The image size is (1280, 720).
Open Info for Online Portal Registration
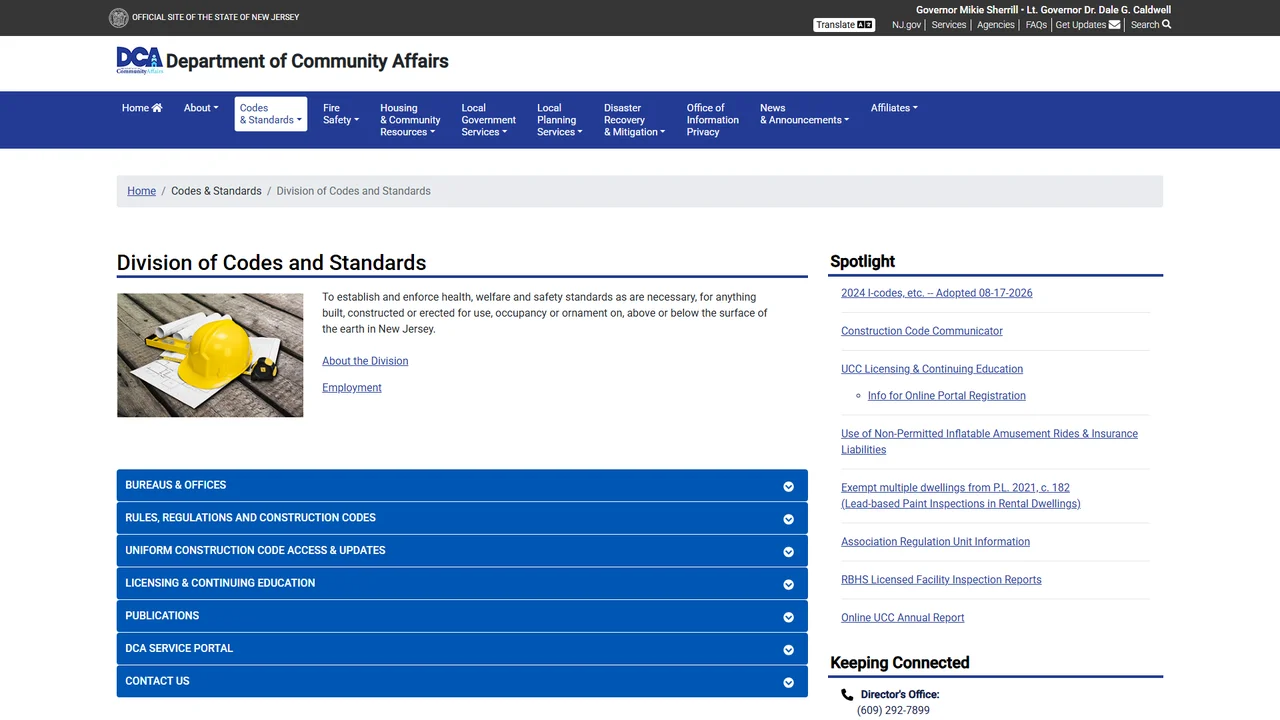click(x=947, y=396)
